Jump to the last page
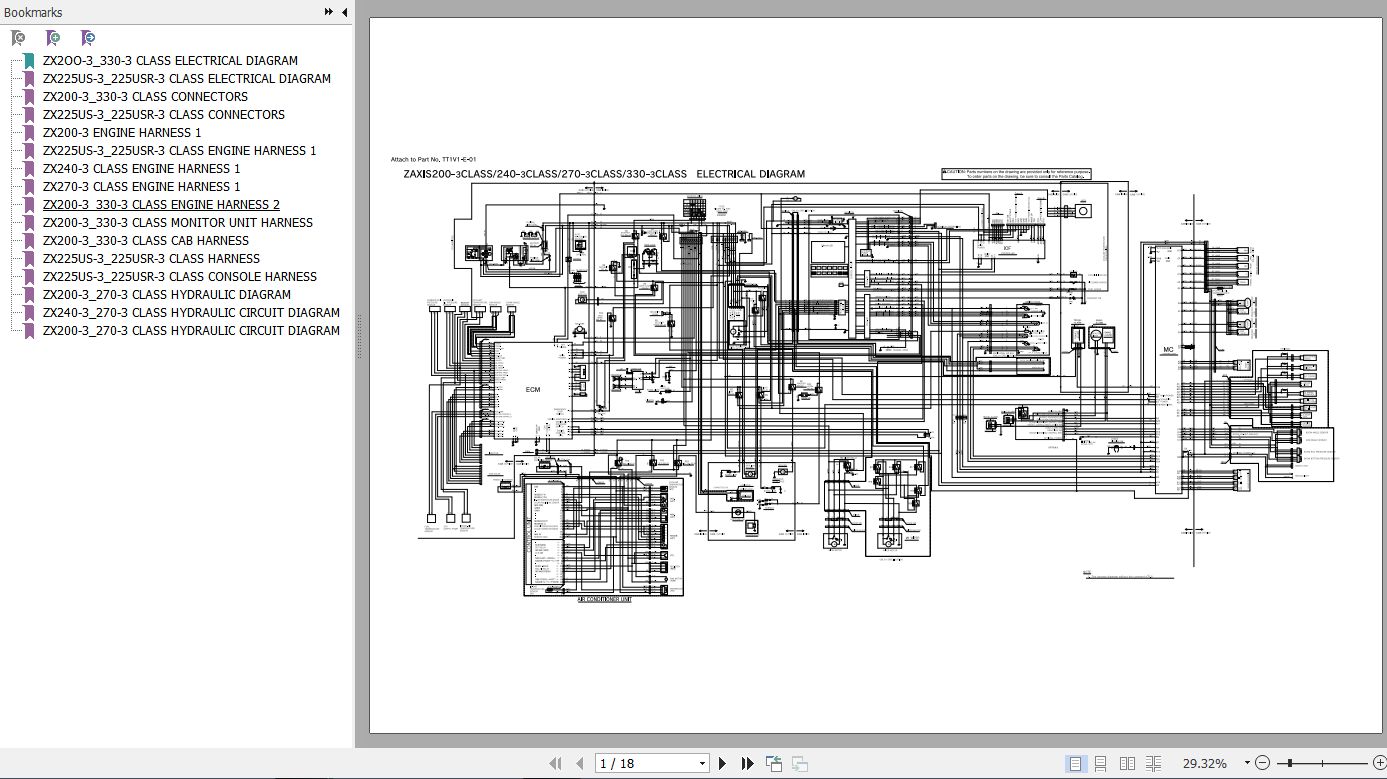Image resolution: width=1387 pixels, height=779 pixels. (747, 763)
